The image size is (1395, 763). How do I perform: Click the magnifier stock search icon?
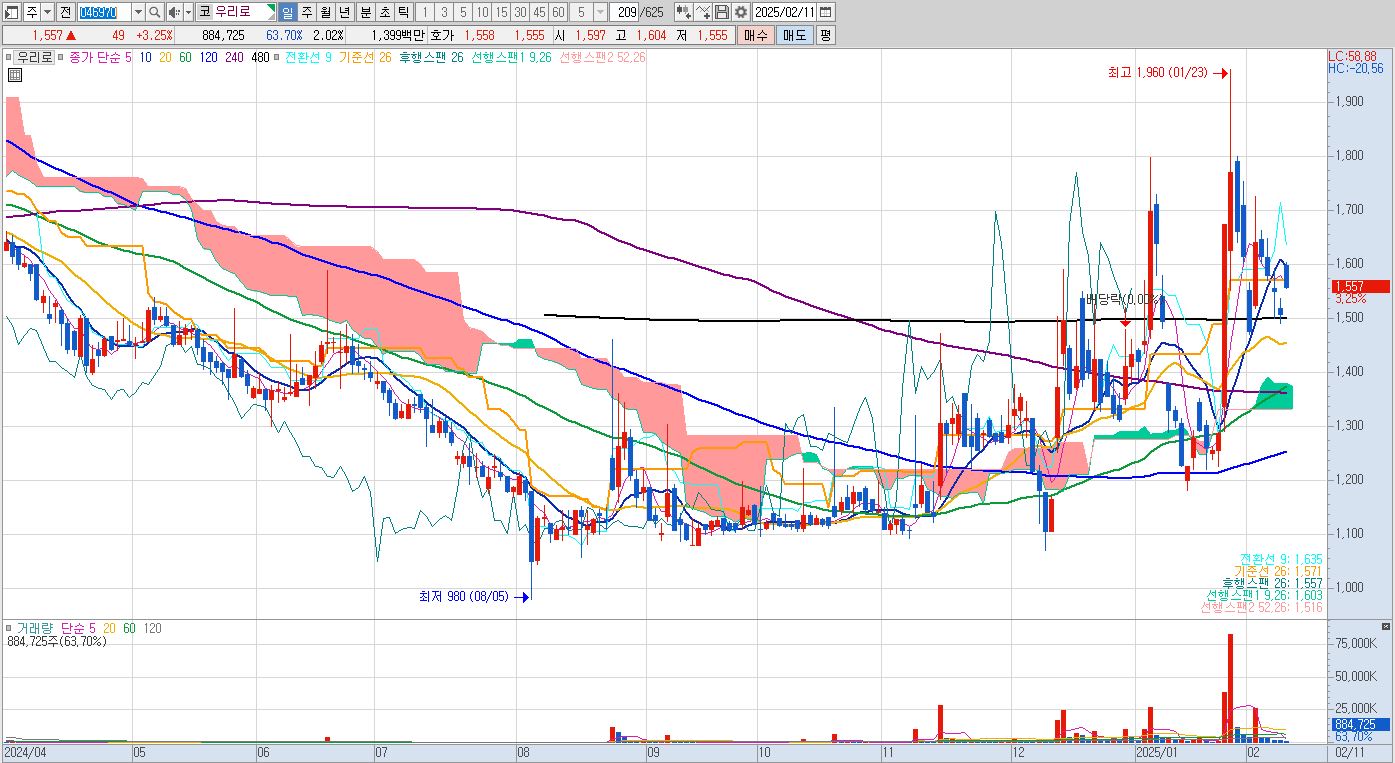(x=155, y=12)
